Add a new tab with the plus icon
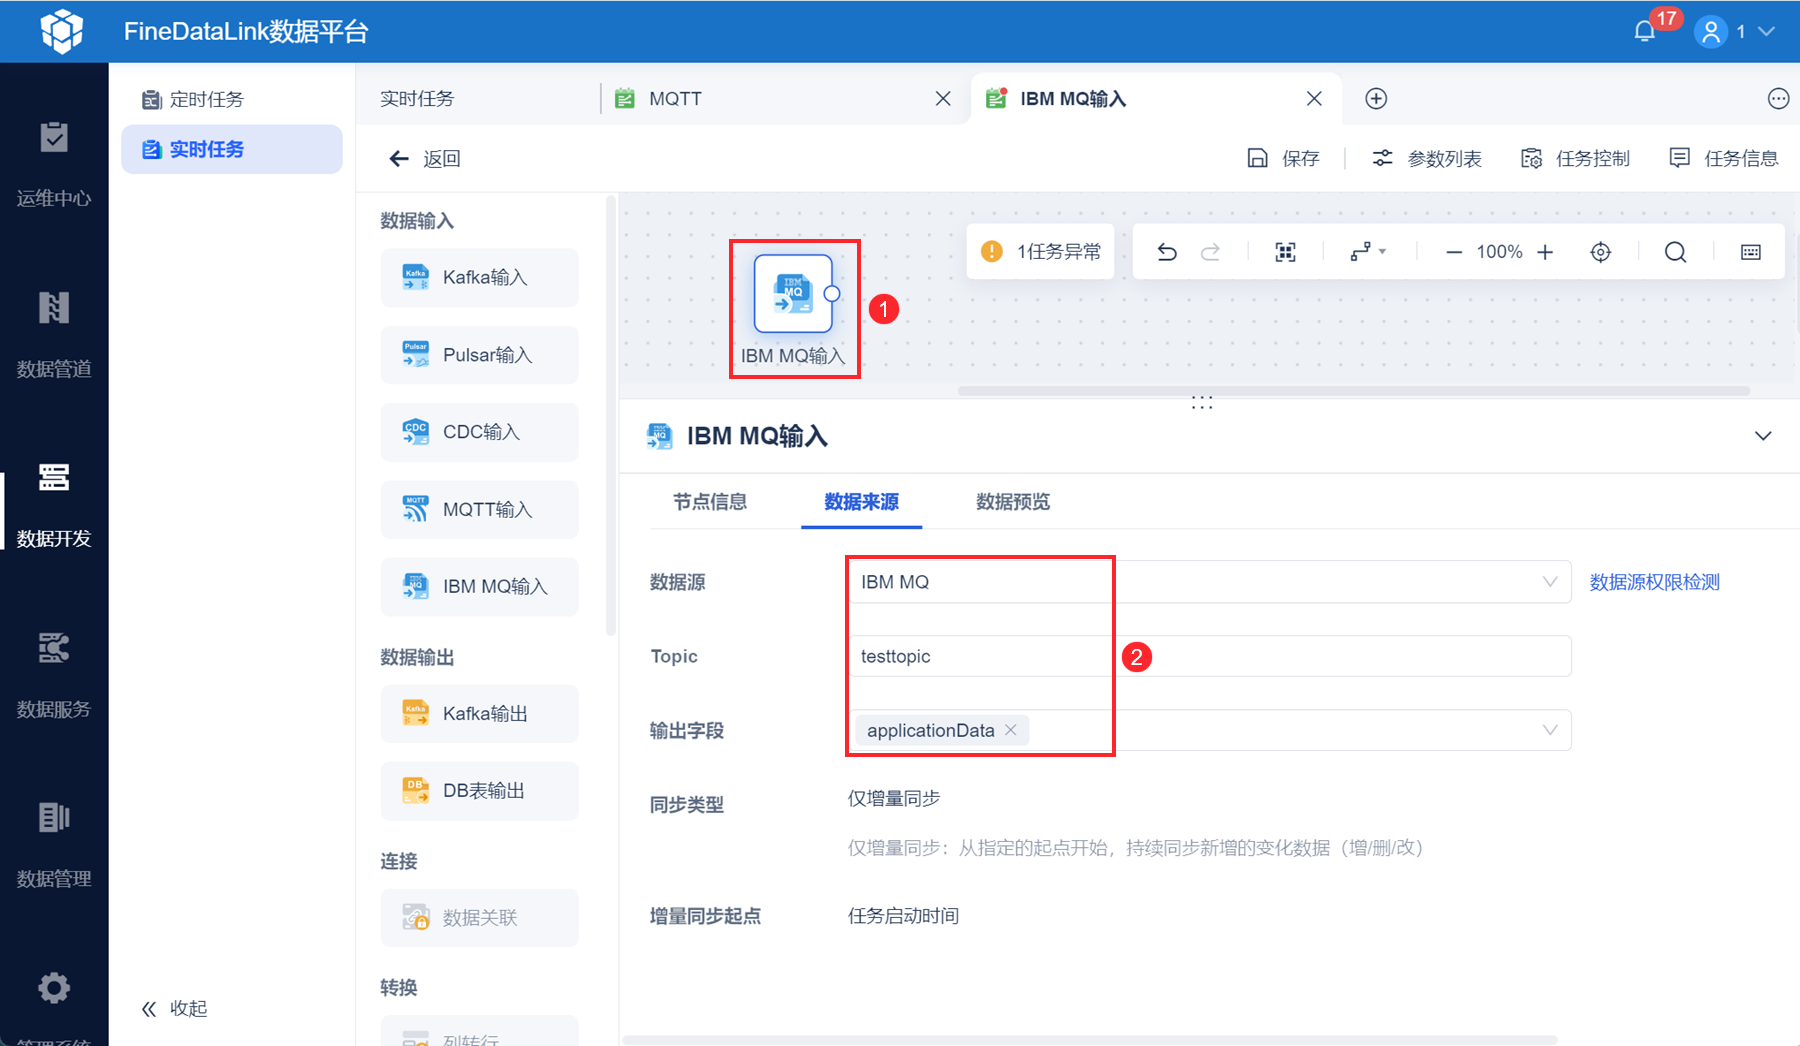The width and height of the screenshot is (1800, 1046). [x=1376, y=98]
